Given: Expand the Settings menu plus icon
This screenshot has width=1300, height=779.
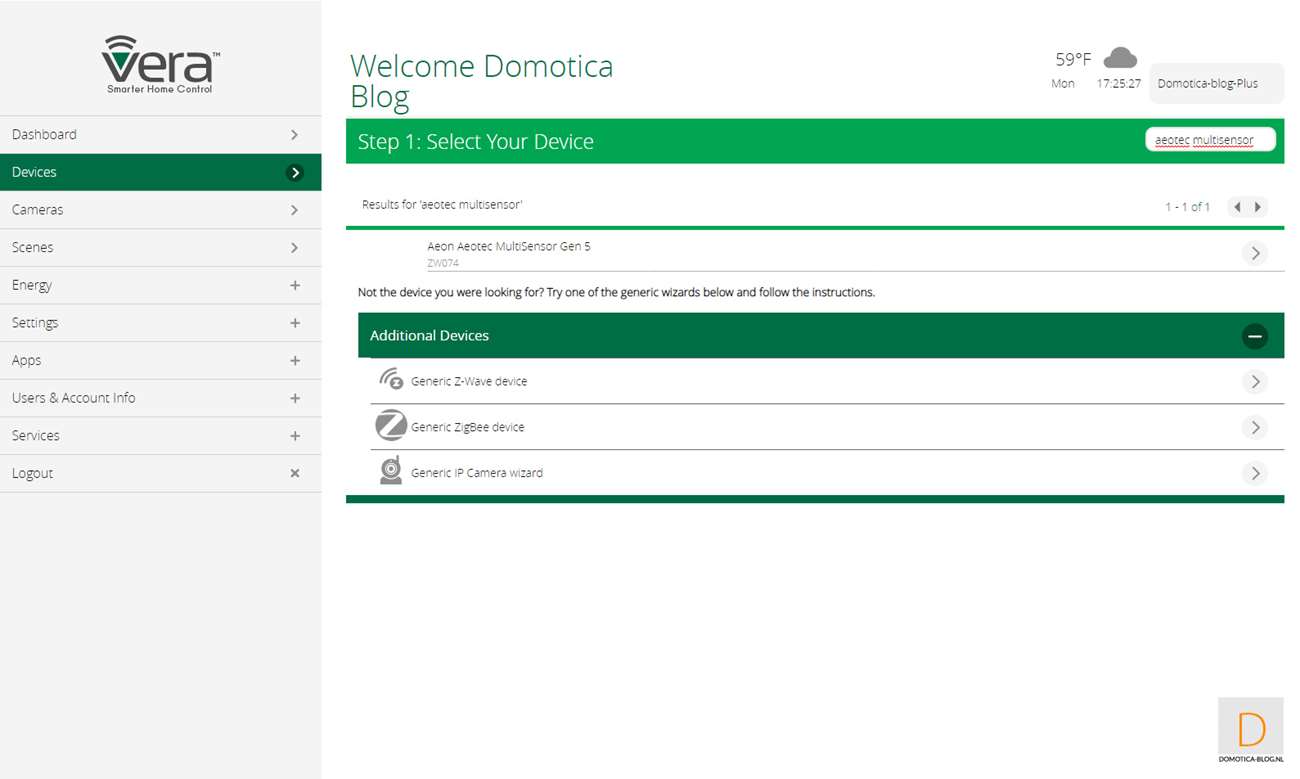Looking at the screenshot, I should [294, 323].
